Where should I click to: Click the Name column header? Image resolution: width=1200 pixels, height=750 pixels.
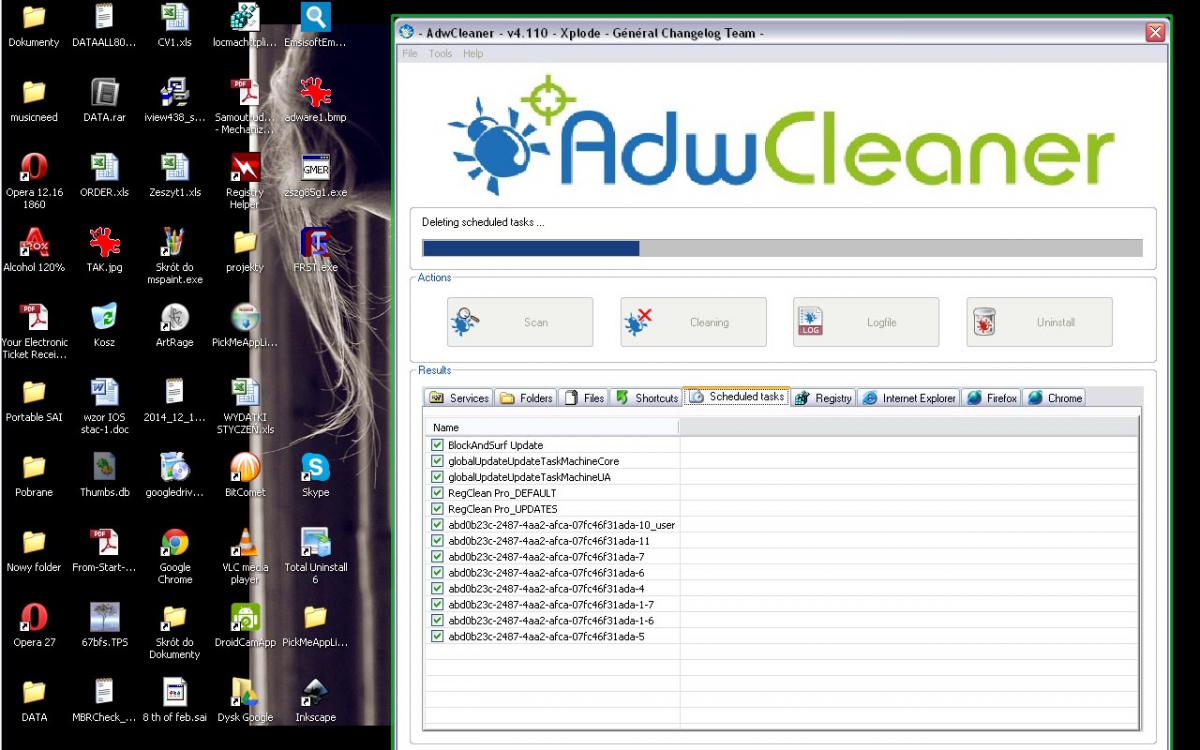(x=553, y=428)
